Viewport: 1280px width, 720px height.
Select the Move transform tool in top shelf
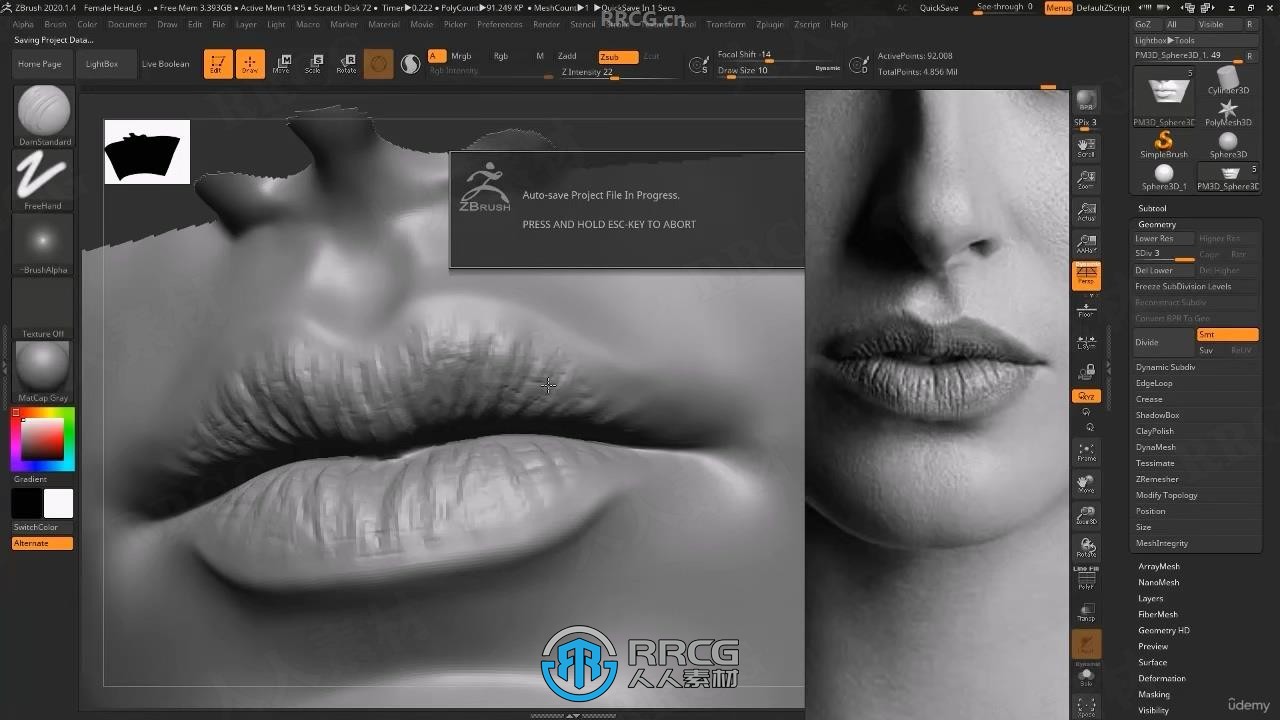(x=282, y=64)
